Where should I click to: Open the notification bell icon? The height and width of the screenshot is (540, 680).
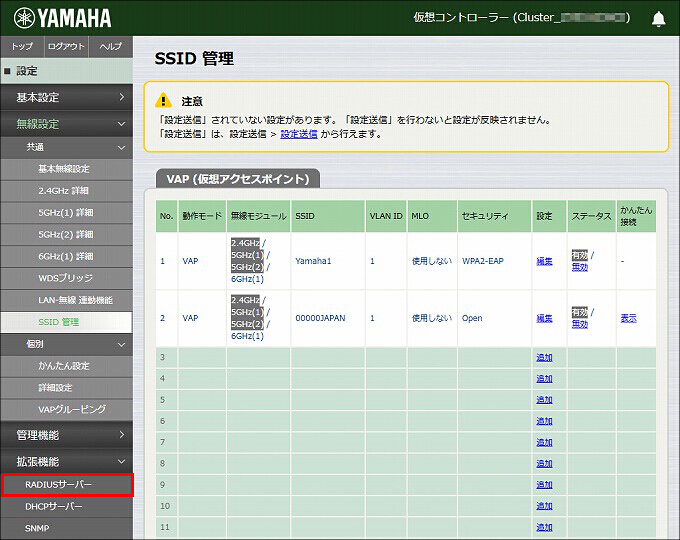(658, 19)
